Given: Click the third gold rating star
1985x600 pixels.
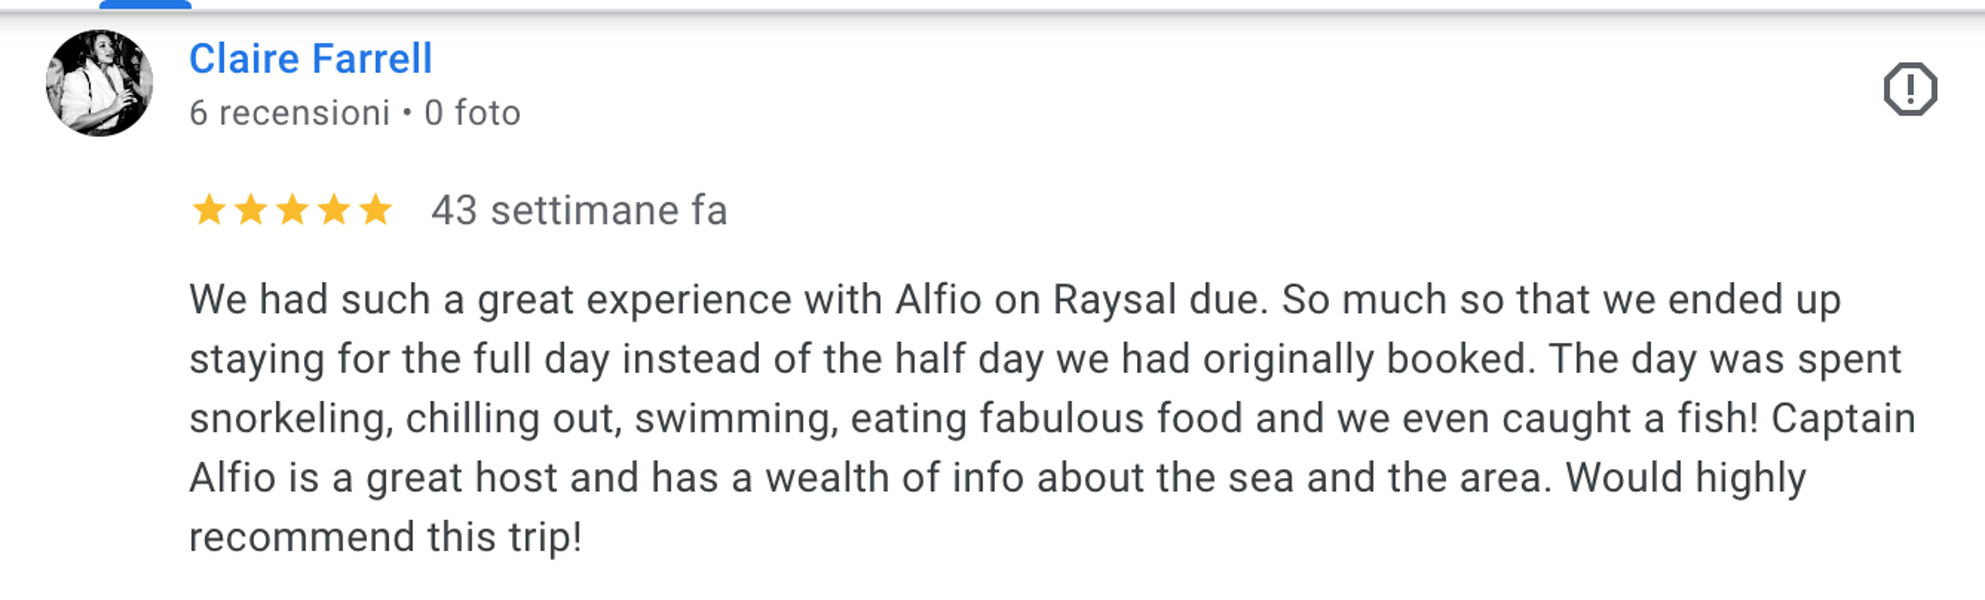Looking at the screenshot, I should [x=292, y=210].
